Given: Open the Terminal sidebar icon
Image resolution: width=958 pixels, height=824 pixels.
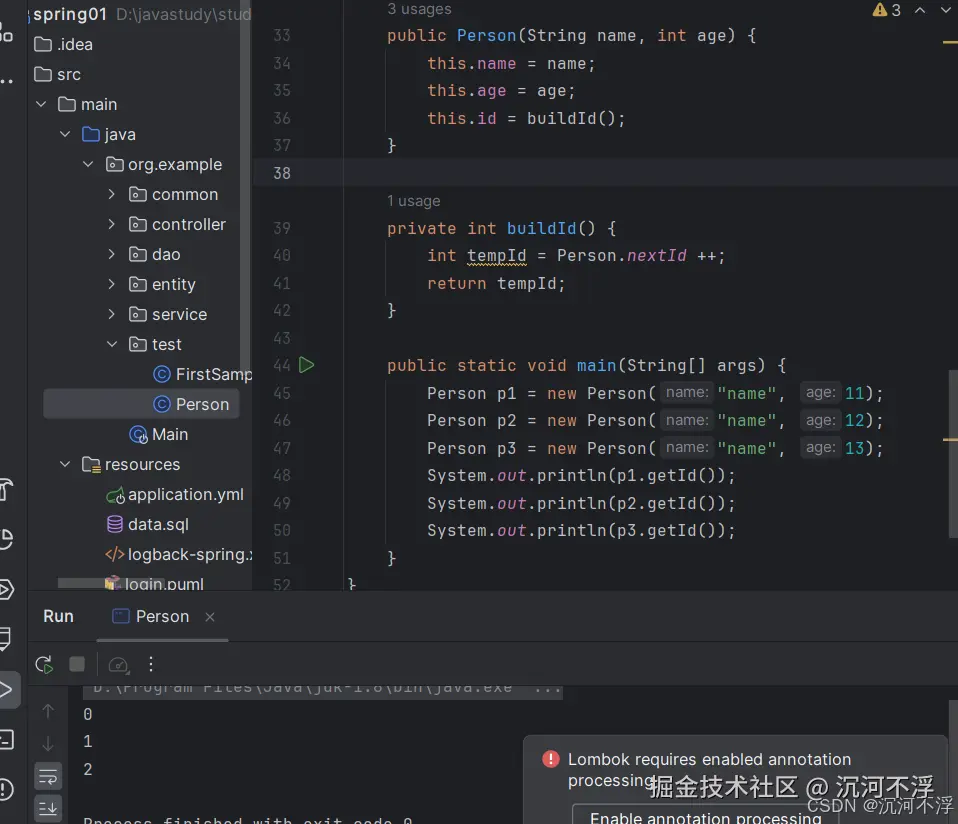Looking at the screenshot, I should pyautogui.click(x=6, y=740).
